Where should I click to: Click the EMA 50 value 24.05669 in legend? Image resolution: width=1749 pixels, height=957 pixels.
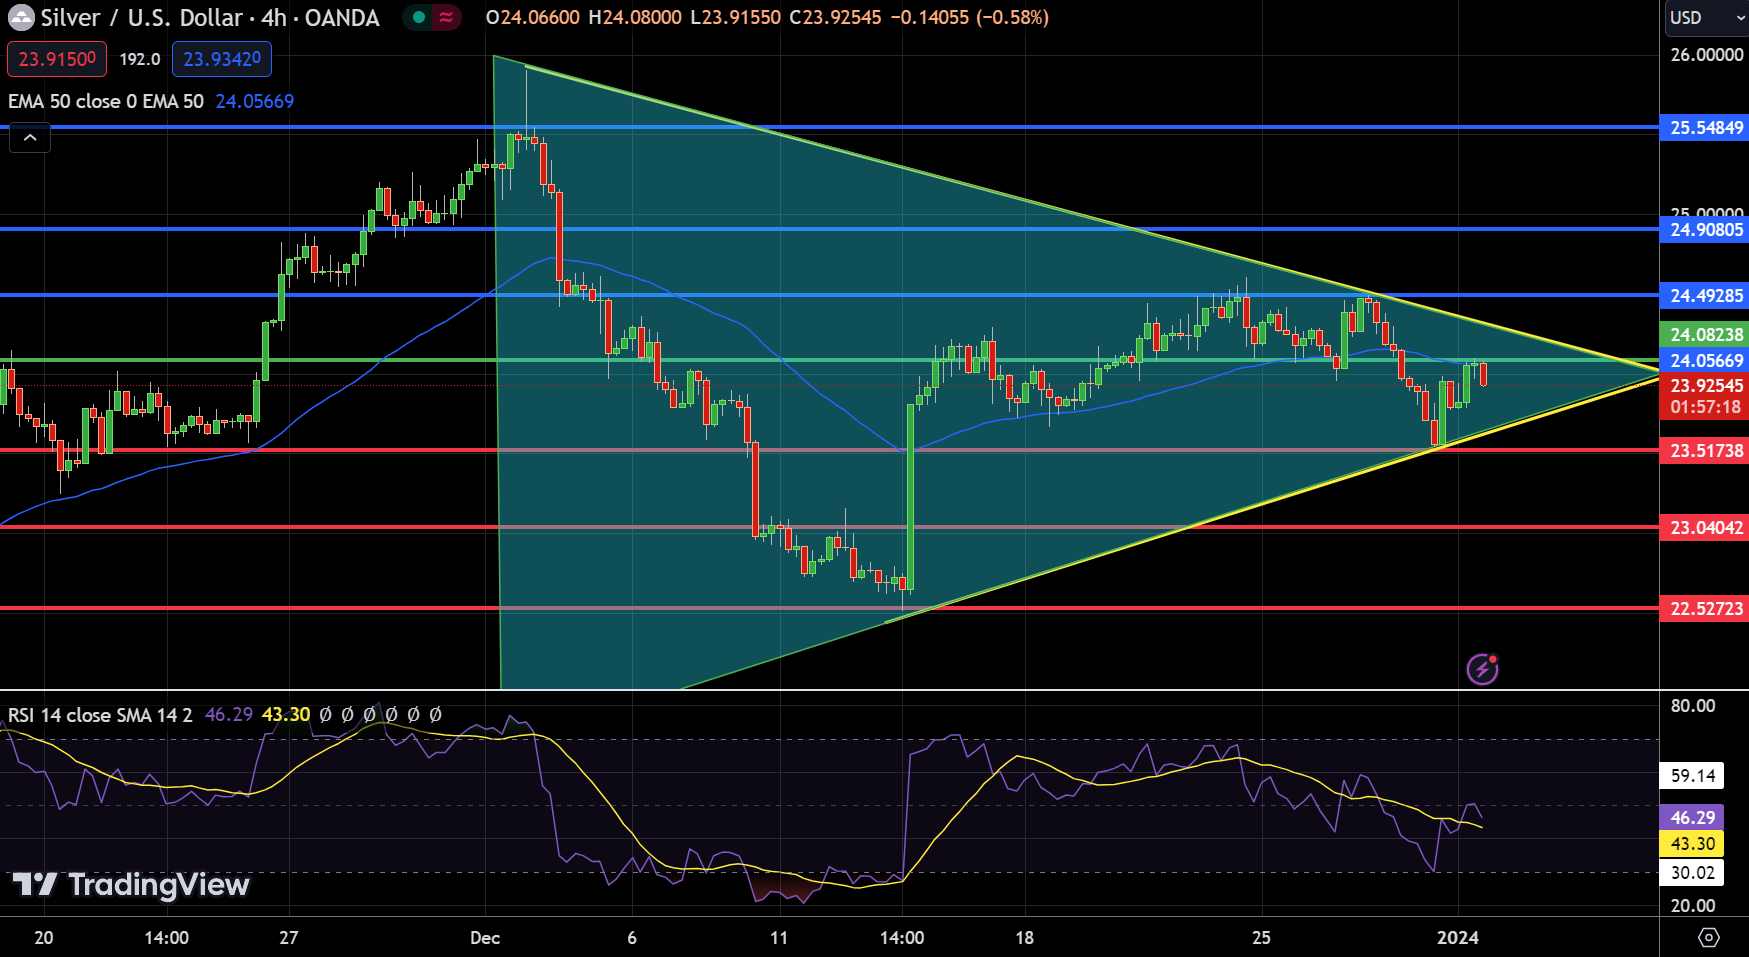tap(255, 101)
